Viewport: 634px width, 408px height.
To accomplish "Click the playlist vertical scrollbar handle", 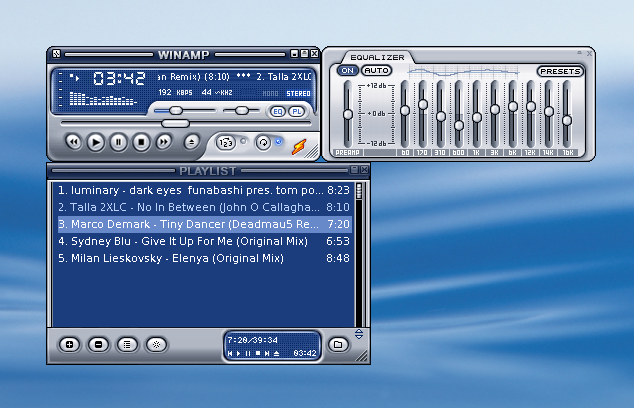I will [359, 191].
